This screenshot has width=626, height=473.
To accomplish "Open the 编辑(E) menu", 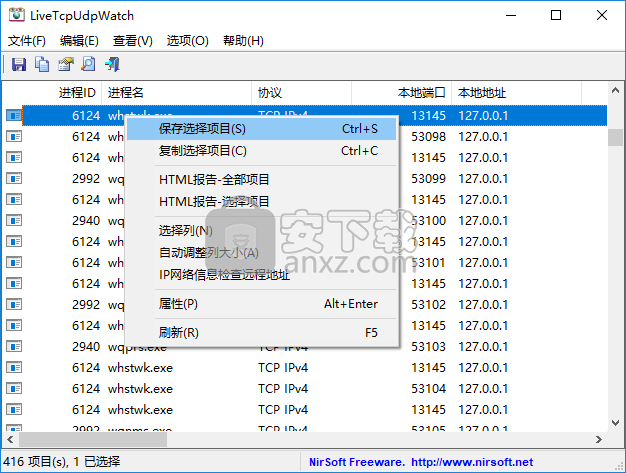I will [x=79, y=41].
